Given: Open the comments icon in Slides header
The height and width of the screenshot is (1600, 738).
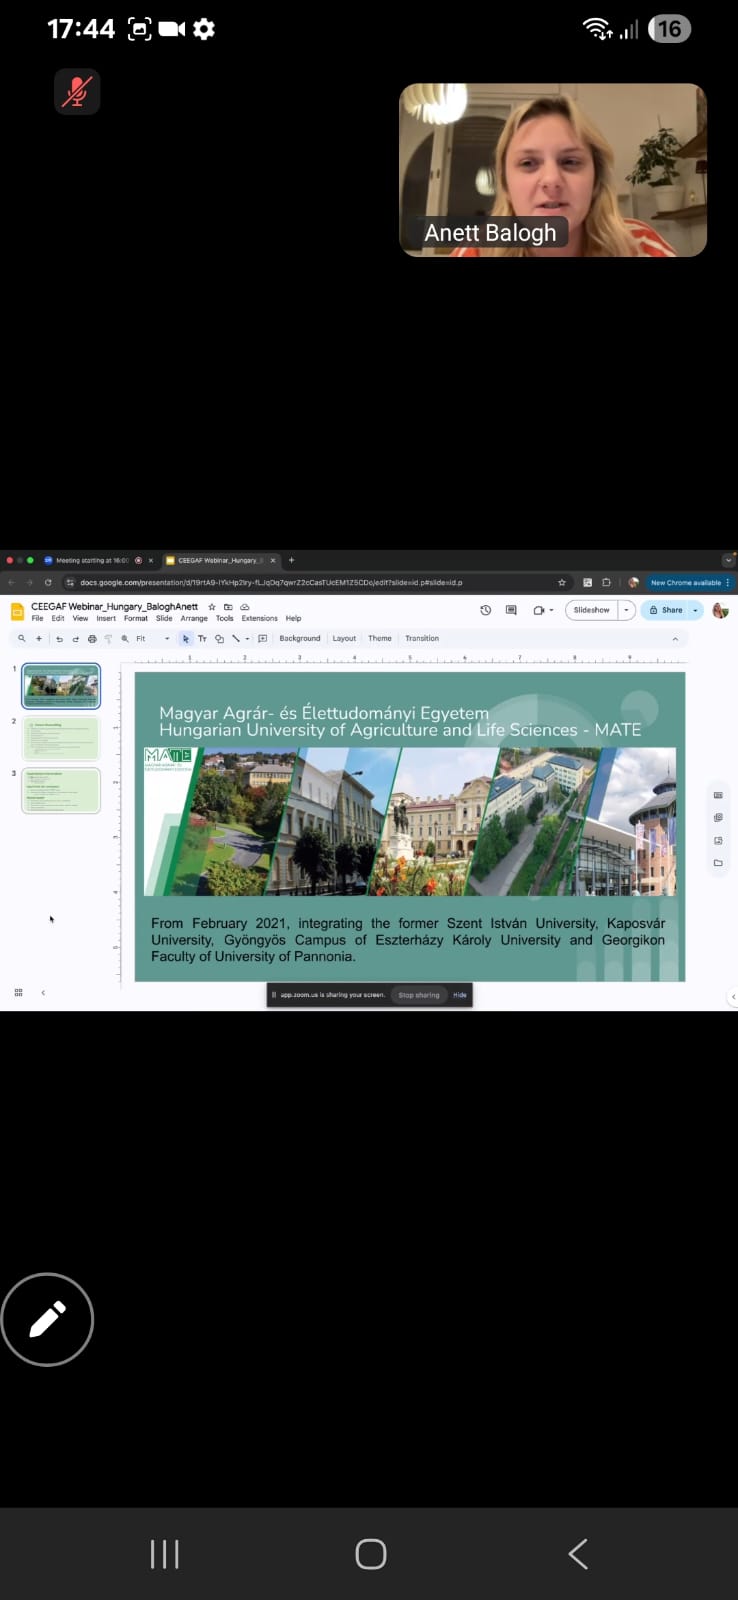Looking at the screenshot, I should [511, 610].
